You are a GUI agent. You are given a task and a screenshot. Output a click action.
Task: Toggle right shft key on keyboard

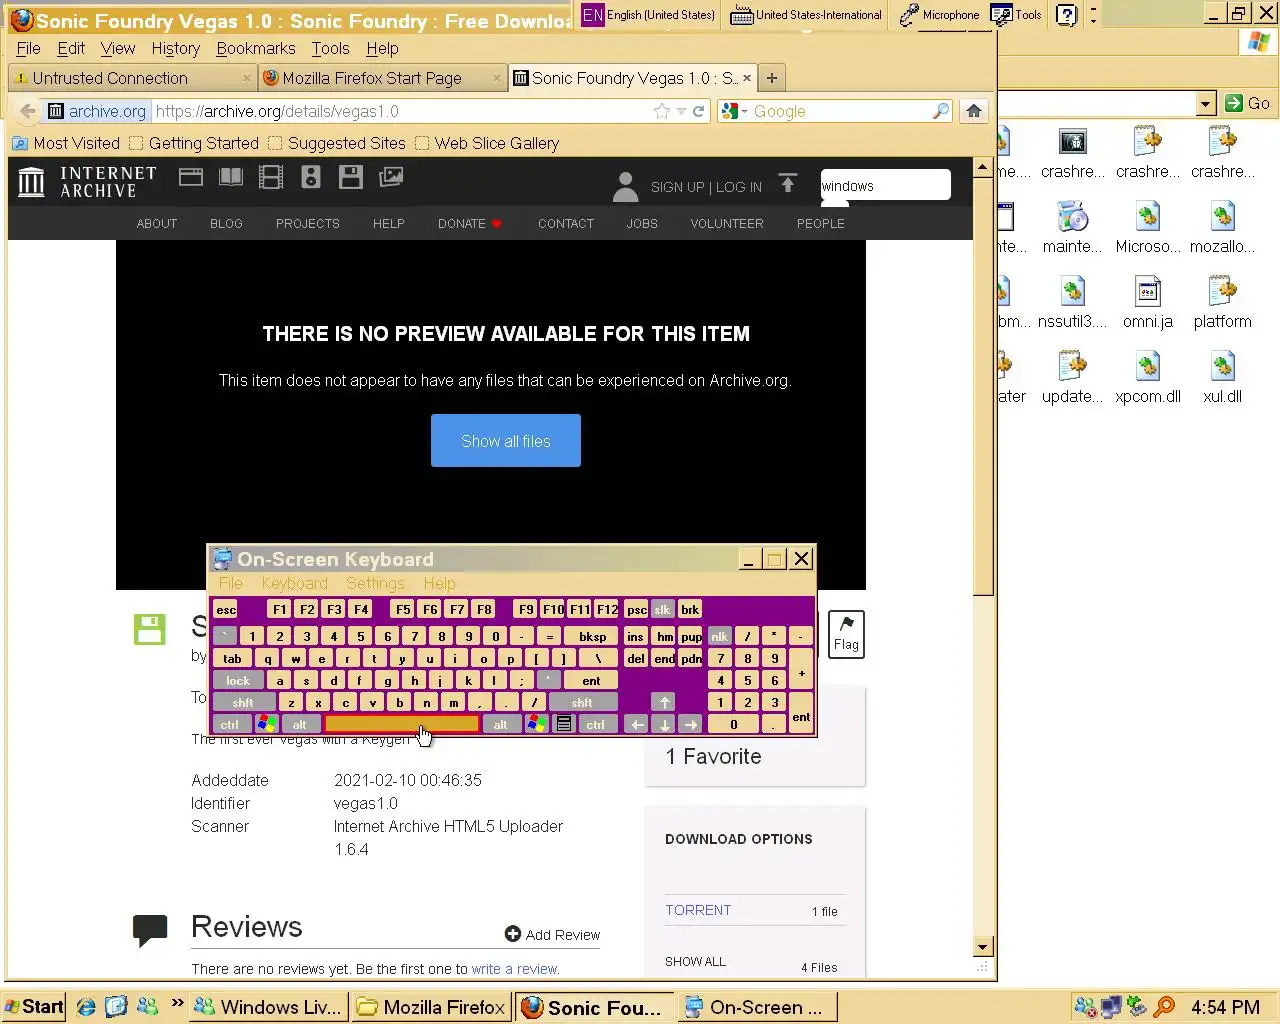582,703
